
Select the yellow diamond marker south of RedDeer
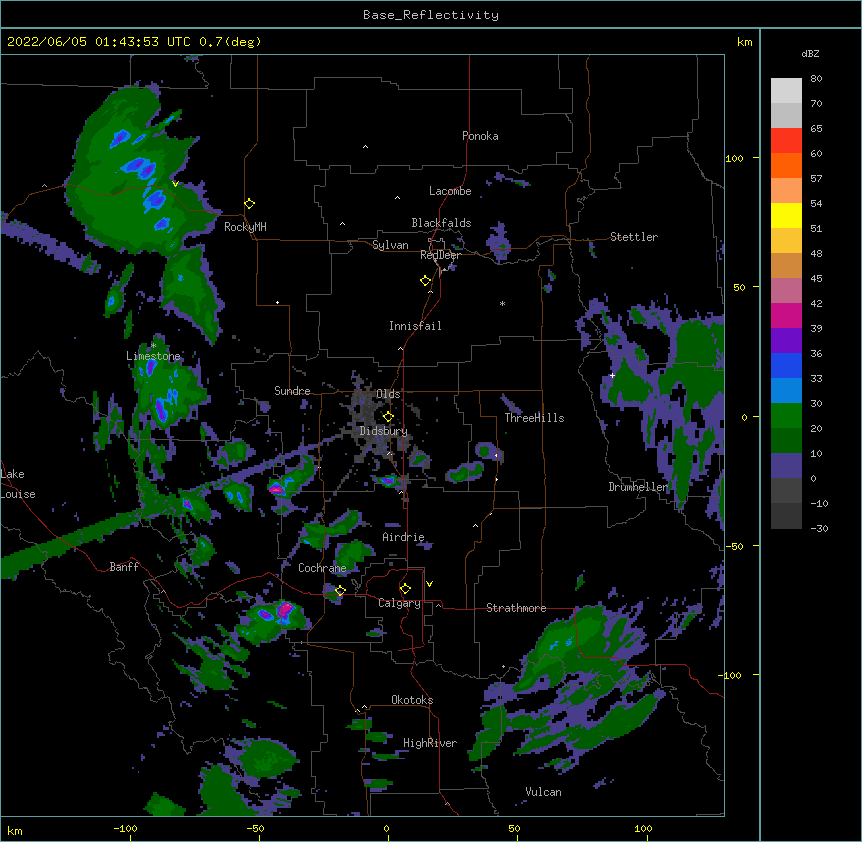425,281
